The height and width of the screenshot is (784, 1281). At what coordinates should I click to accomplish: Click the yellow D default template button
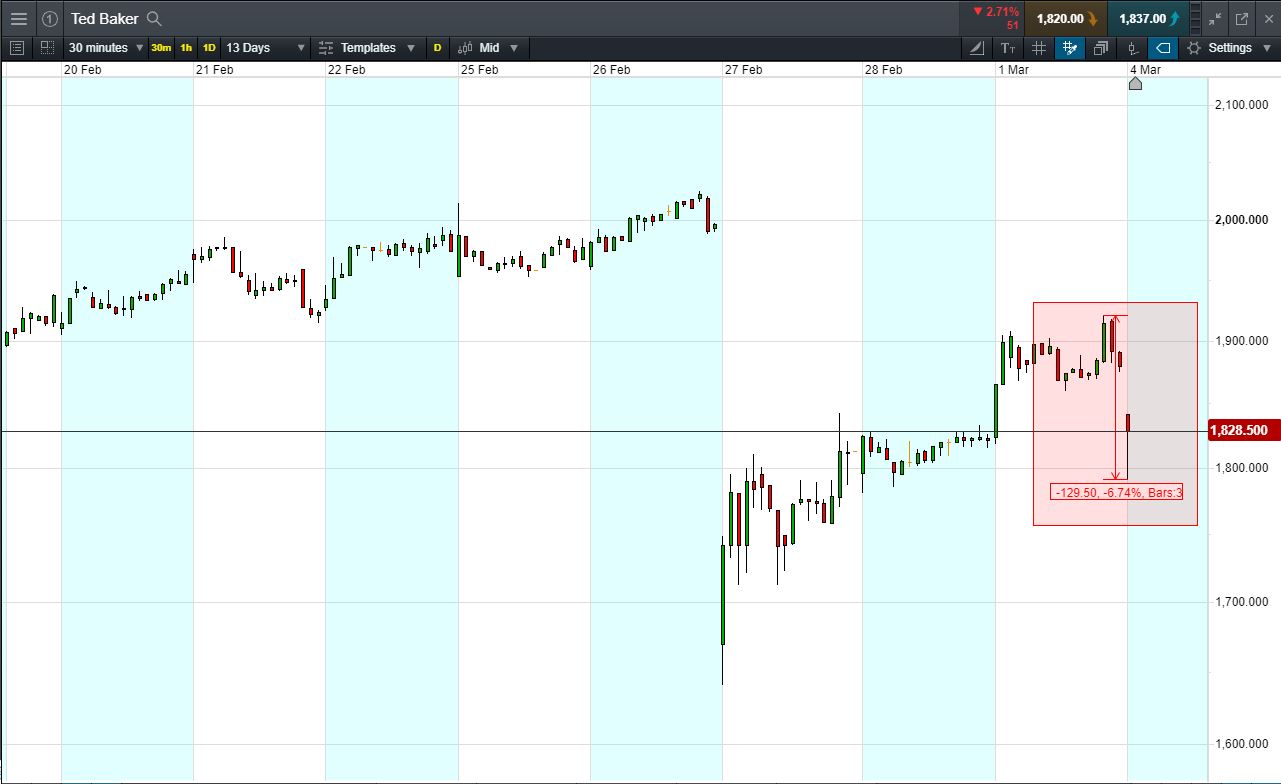pos(437,47)
